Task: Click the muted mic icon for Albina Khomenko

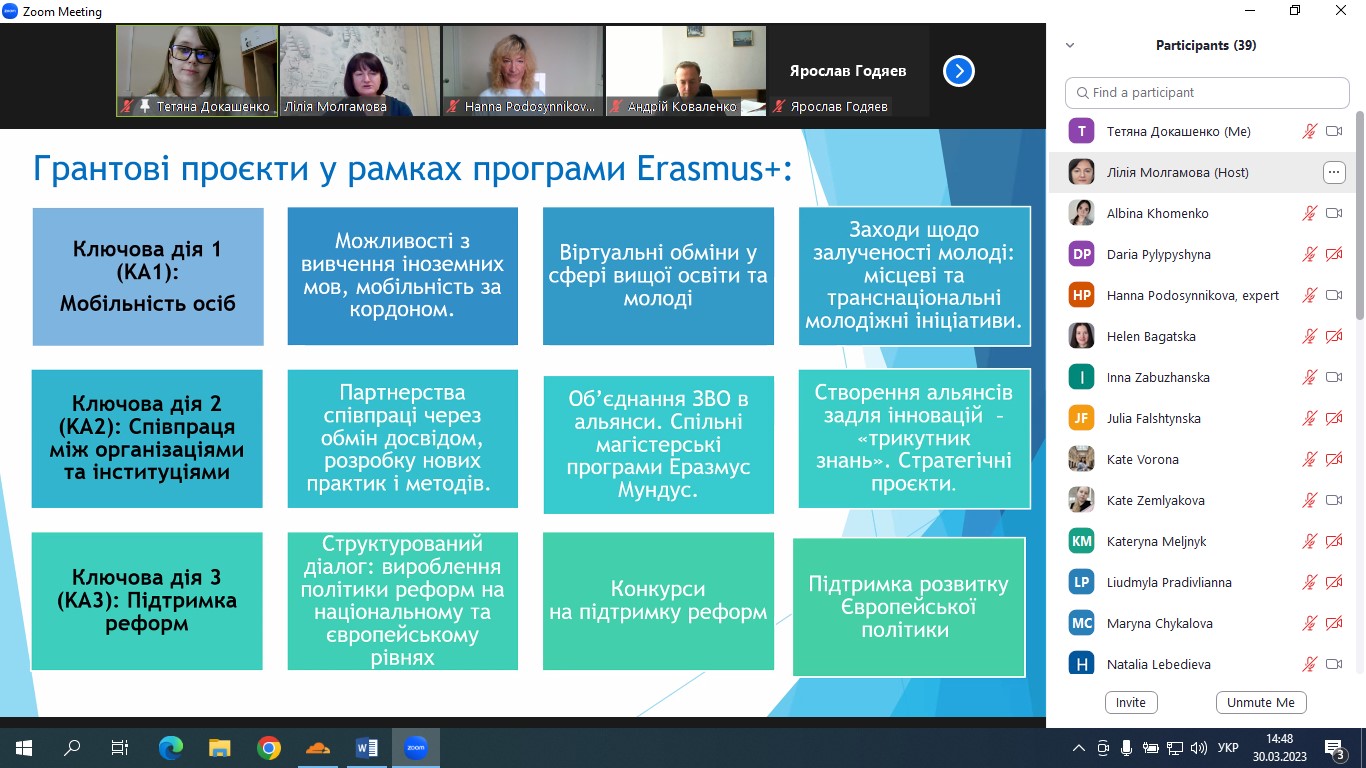Action: [x=1309, y=213]
